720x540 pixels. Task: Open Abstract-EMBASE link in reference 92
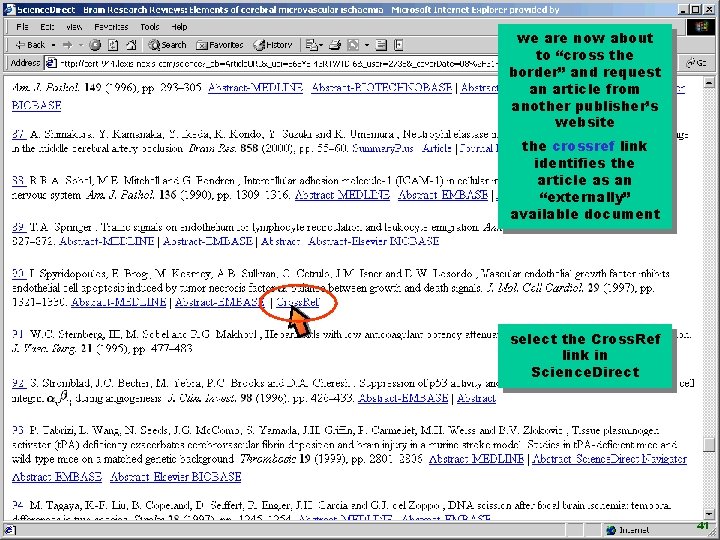pos(403,398)
